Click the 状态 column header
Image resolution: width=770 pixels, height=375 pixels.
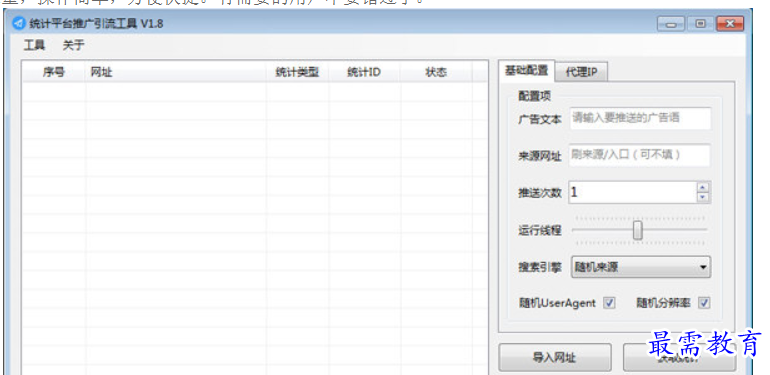point(436,72)
